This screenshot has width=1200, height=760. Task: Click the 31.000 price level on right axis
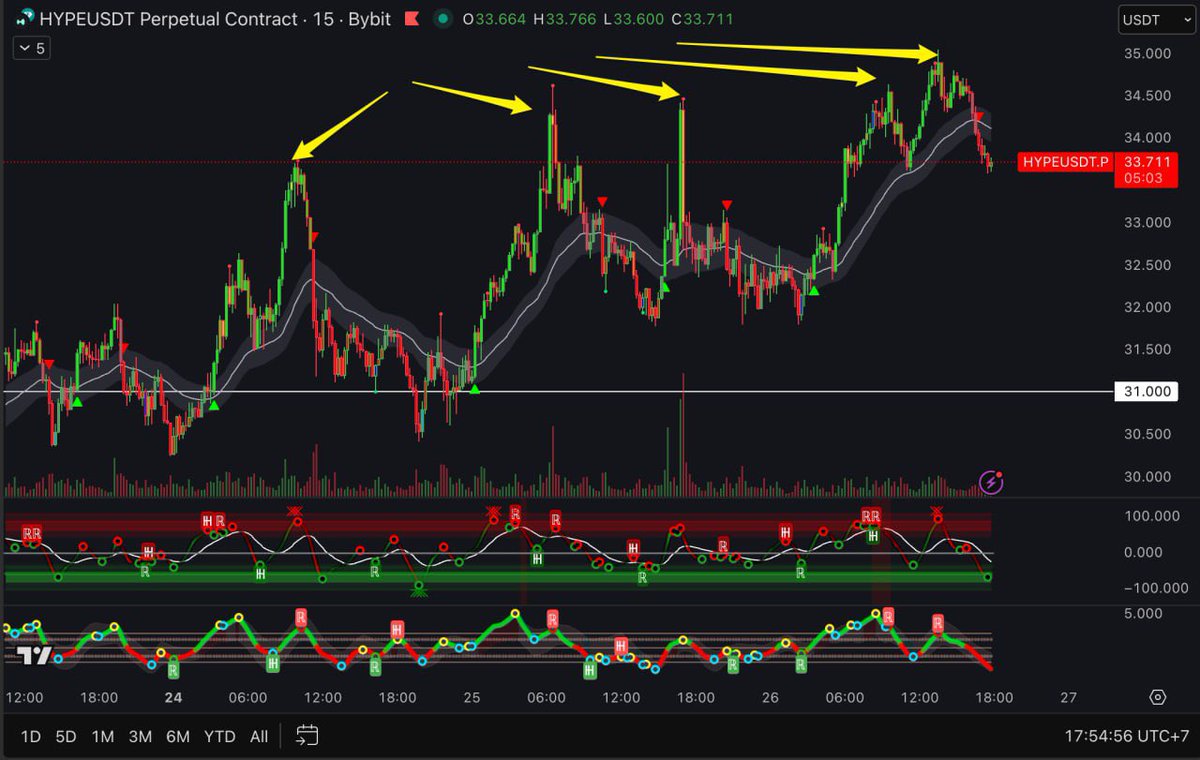point(1146,391)
